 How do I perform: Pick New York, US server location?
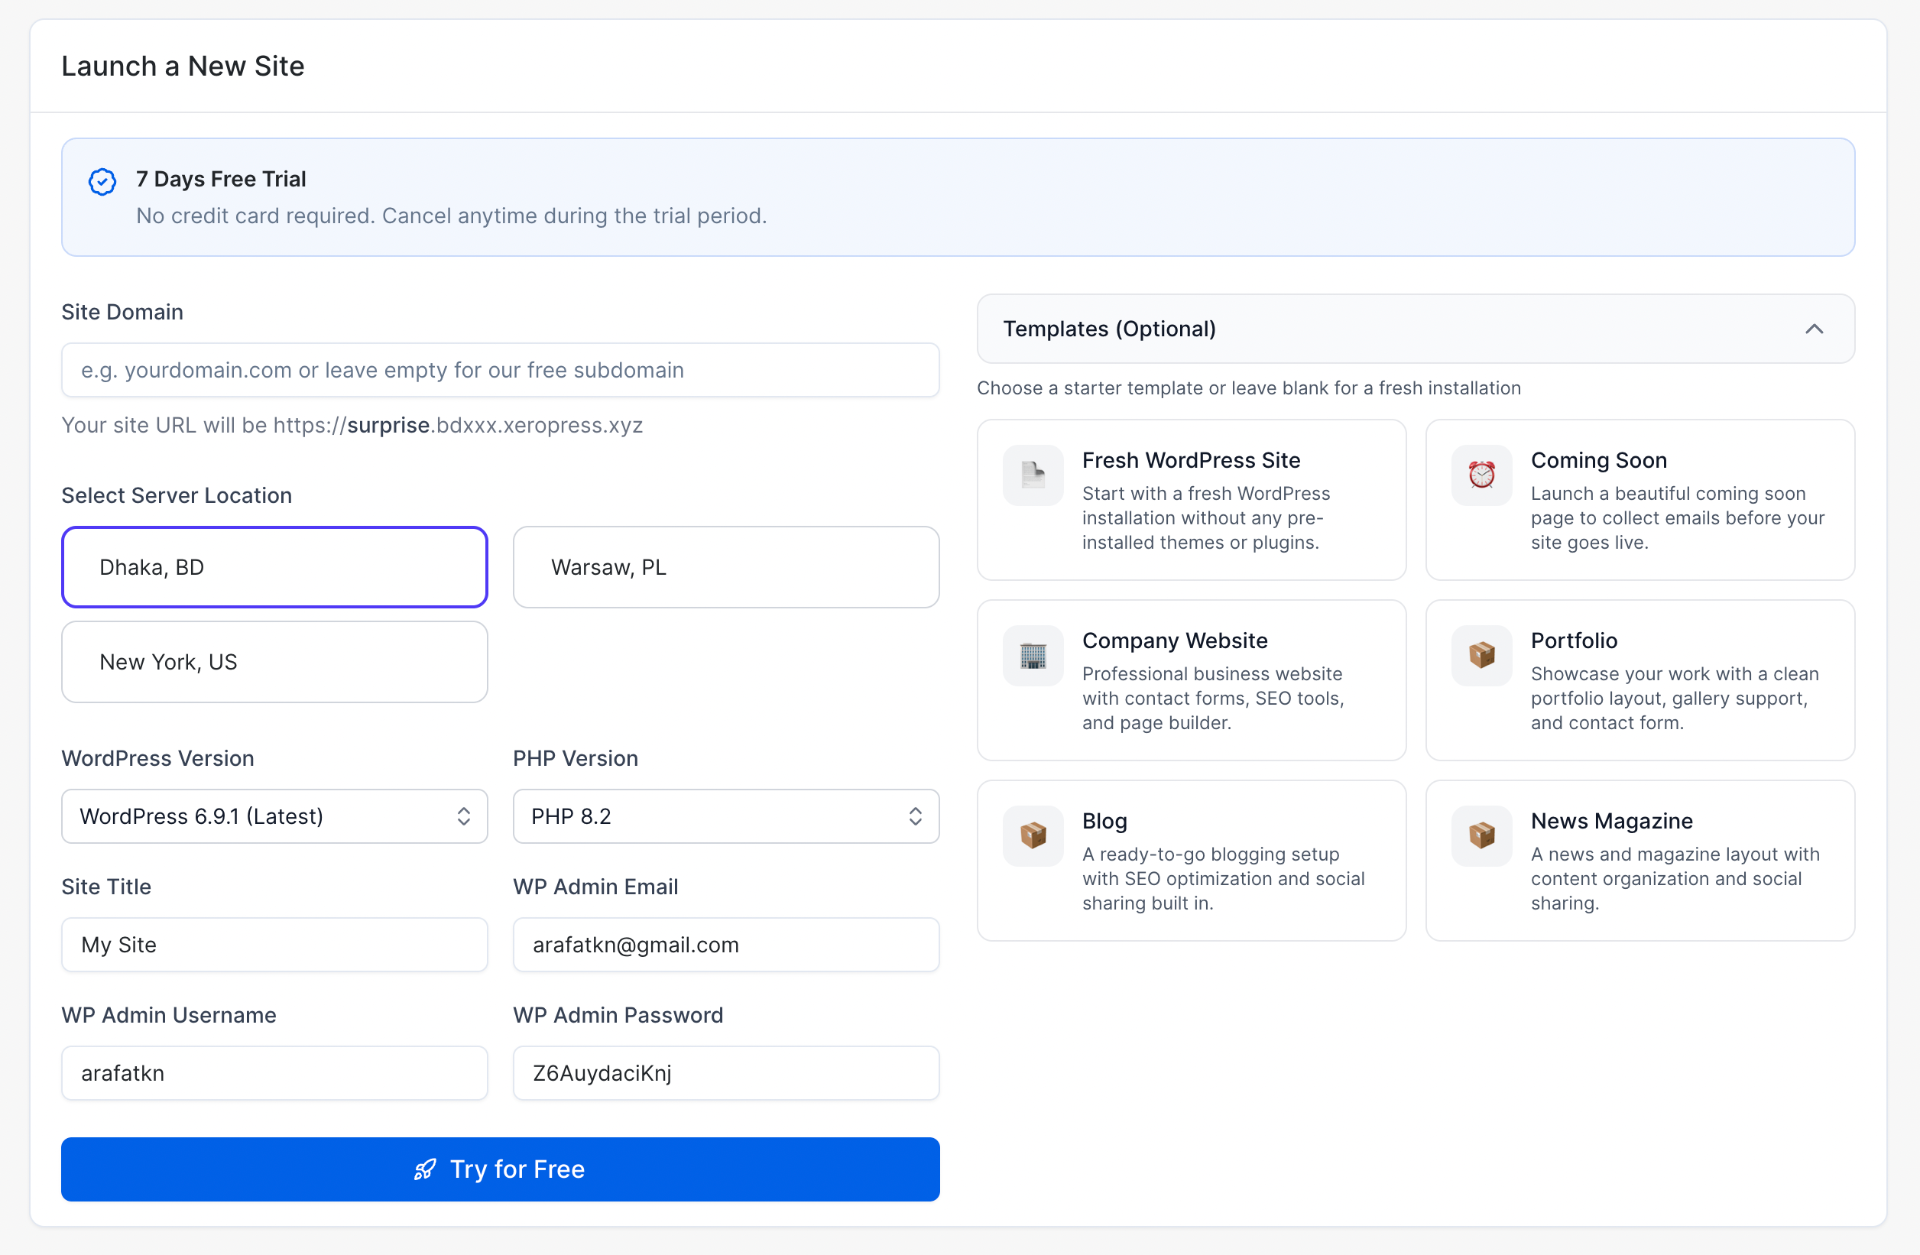pos(274,662)
